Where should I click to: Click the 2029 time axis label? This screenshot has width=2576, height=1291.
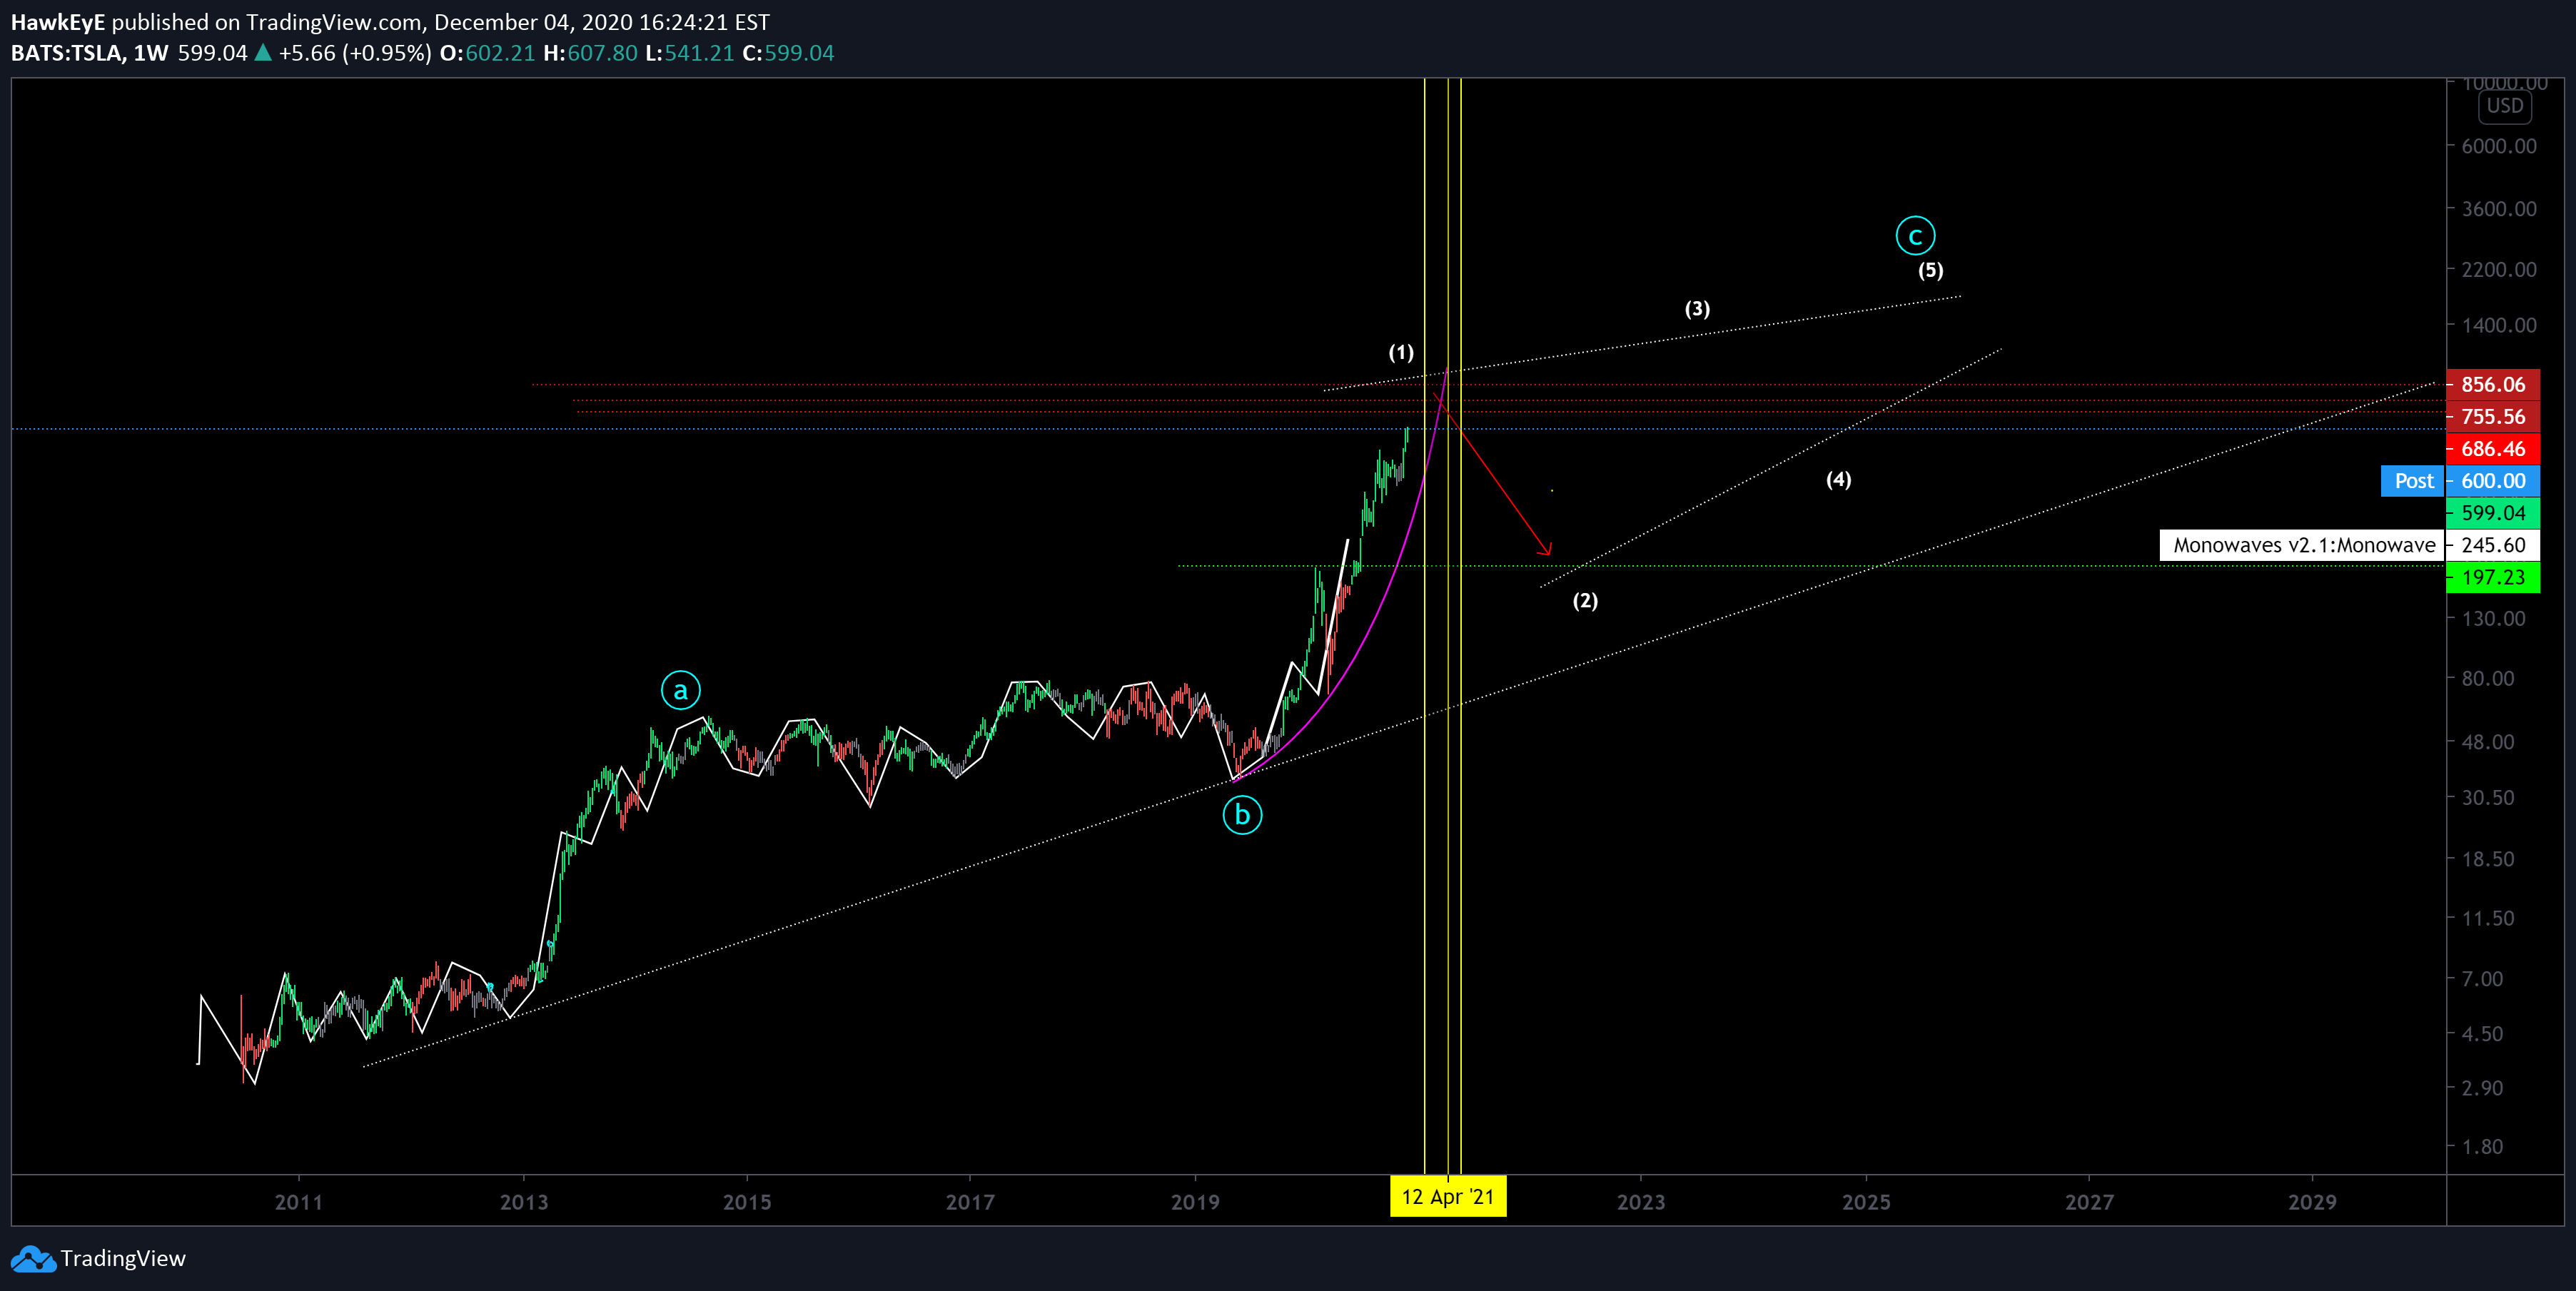click(x=2312, y=1202)
